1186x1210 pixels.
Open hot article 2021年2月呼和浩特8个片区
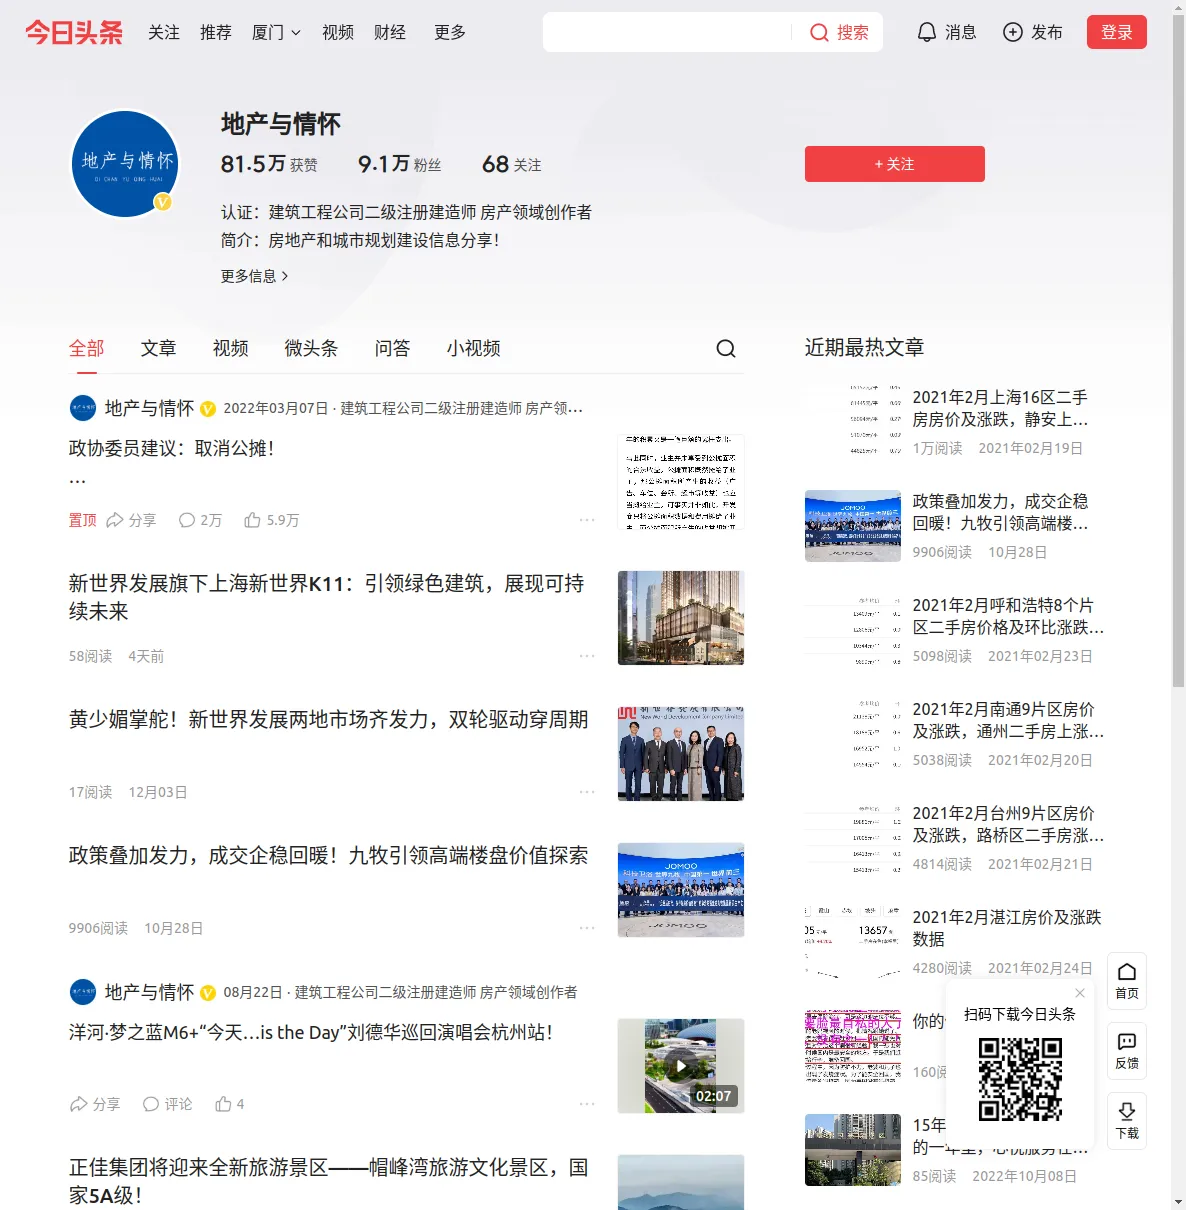pos(1008,616)
